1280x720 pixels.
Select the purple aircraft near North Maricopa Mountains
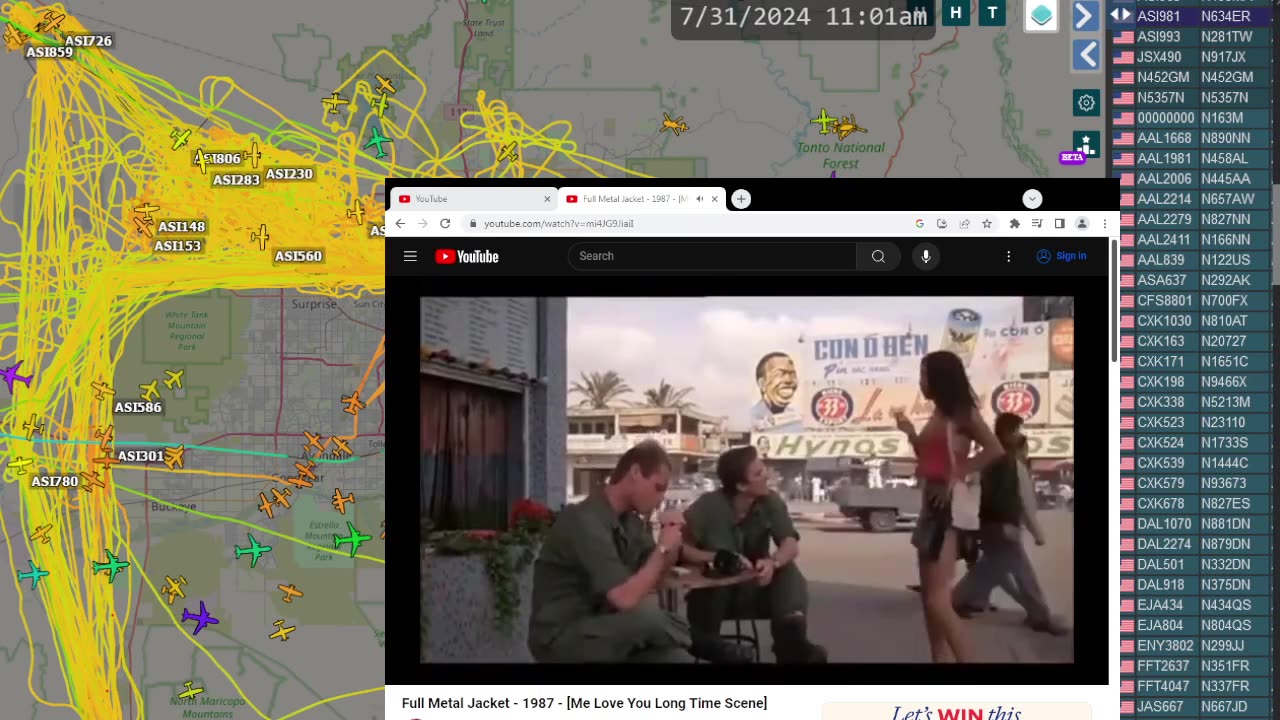[x=199, y=618]
